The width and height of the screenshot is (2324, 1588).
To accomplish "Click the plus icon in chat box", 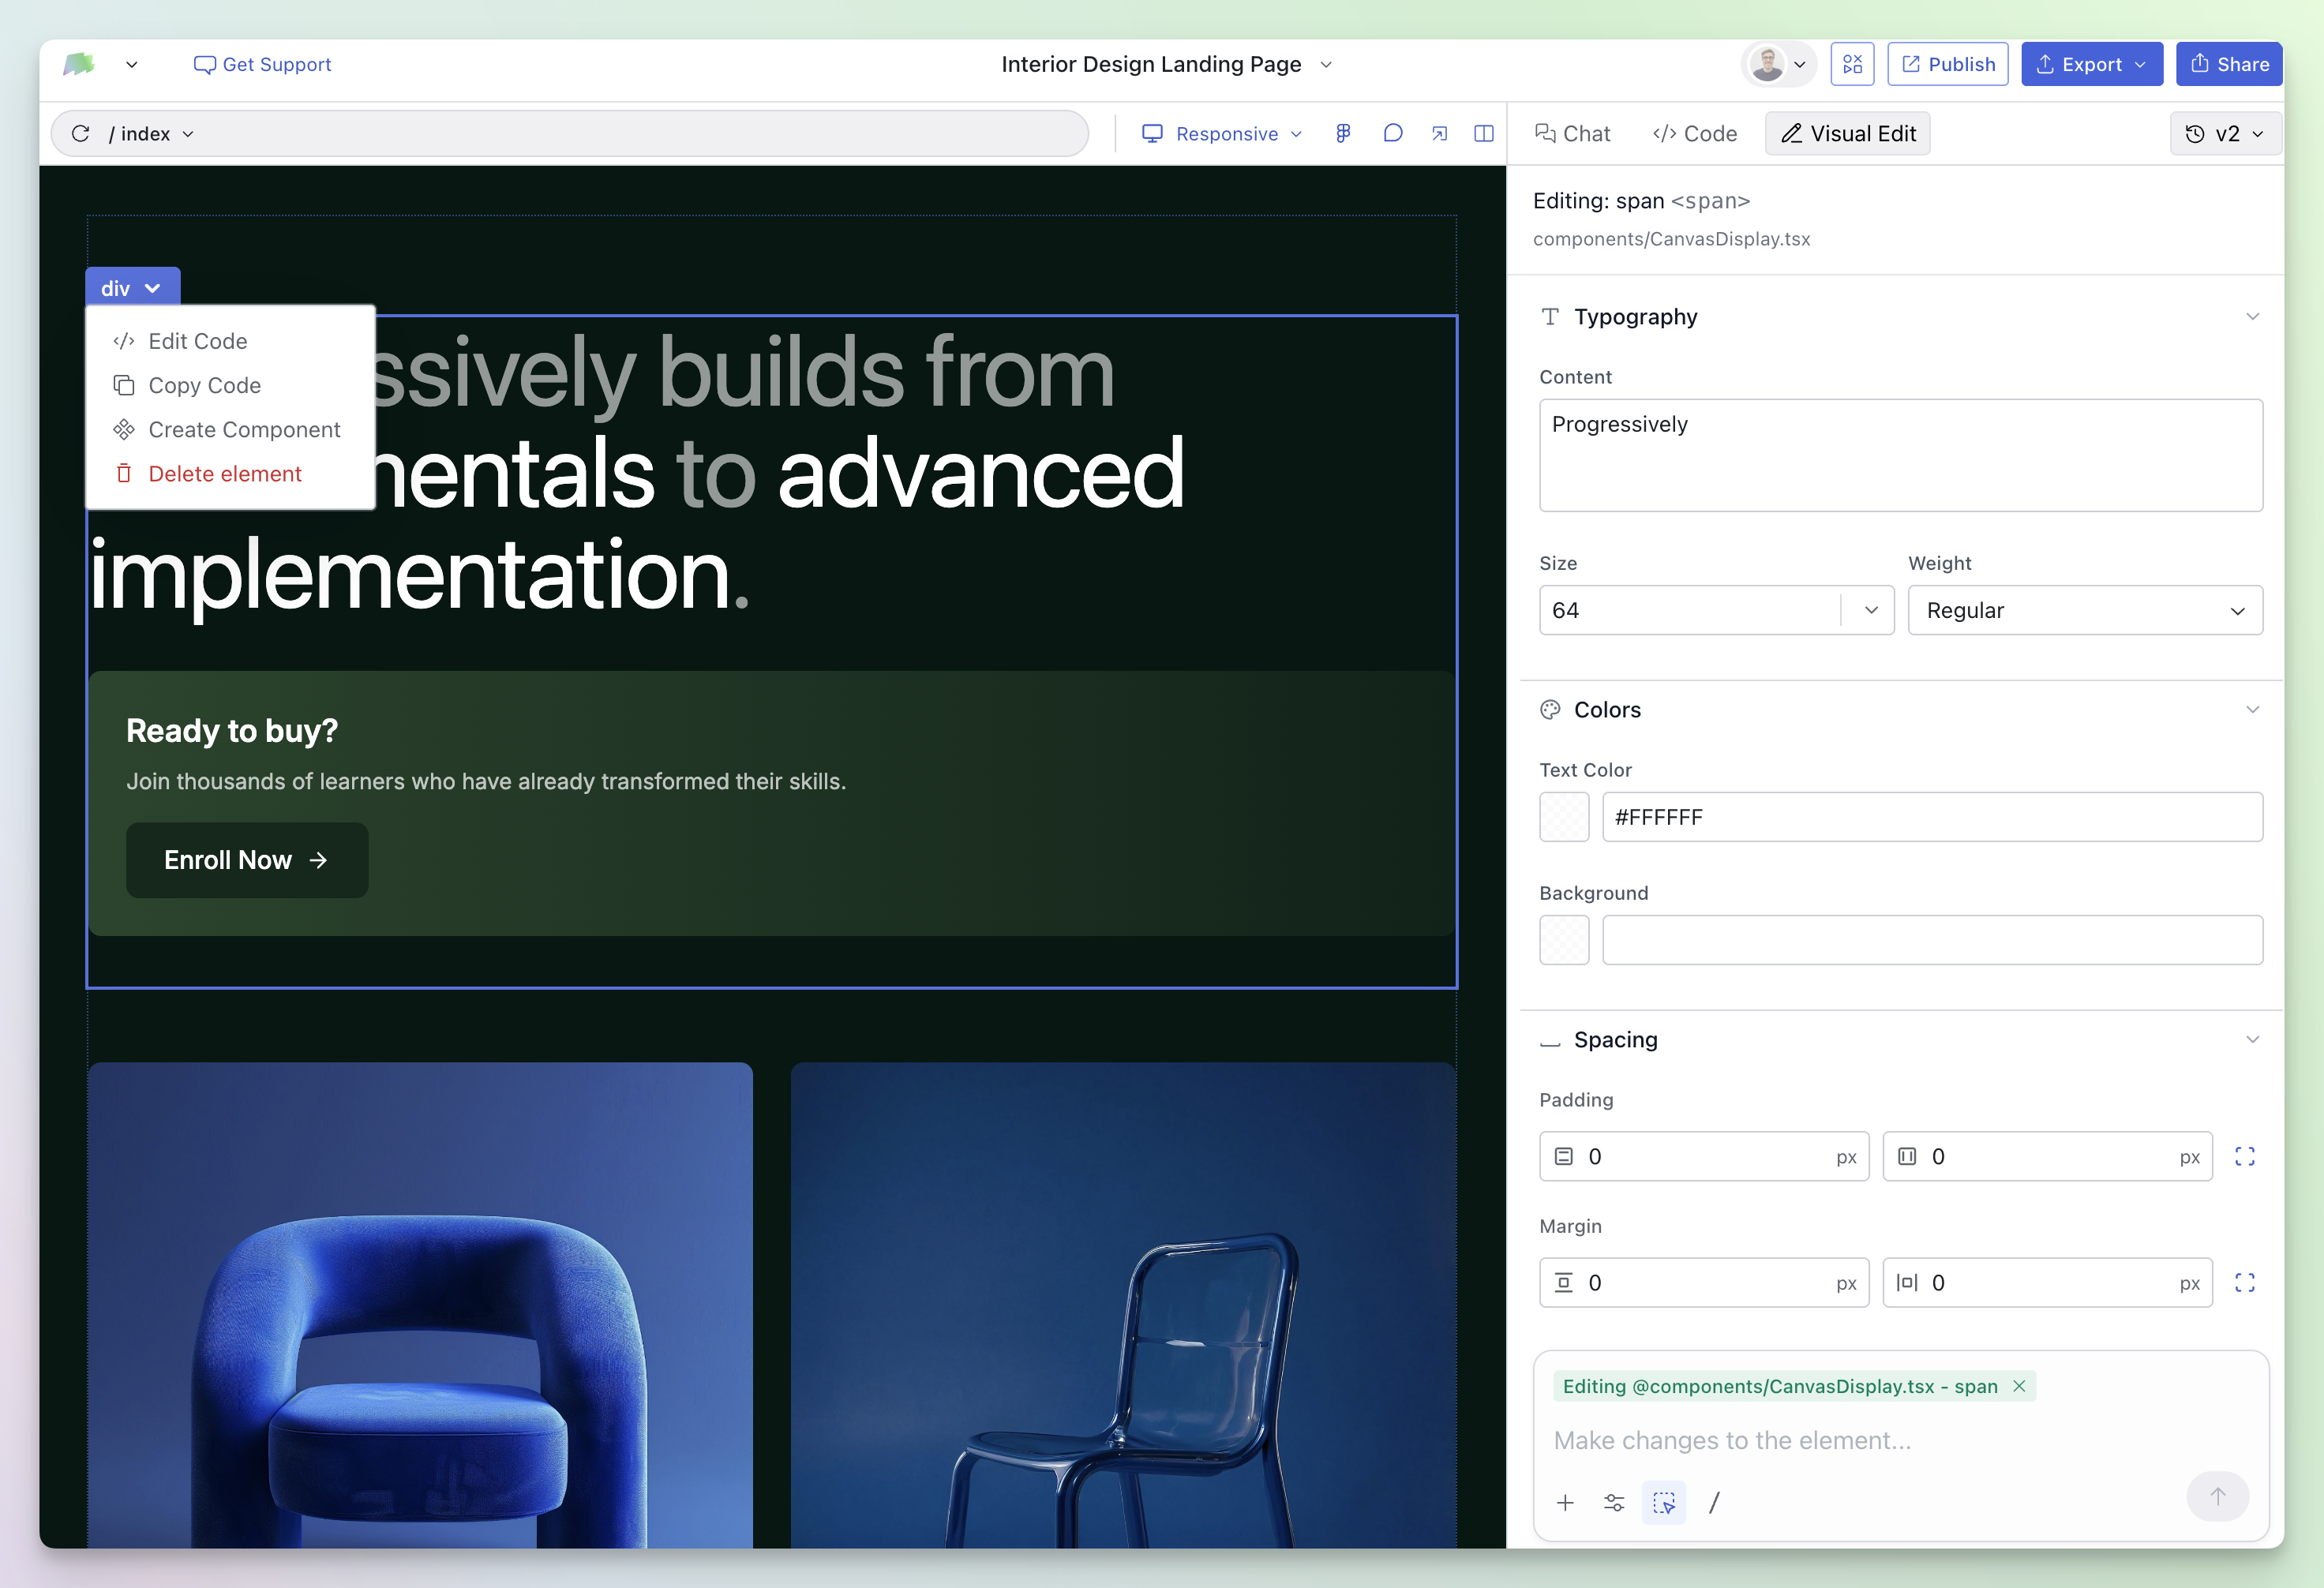I will click(1565, 1502).
